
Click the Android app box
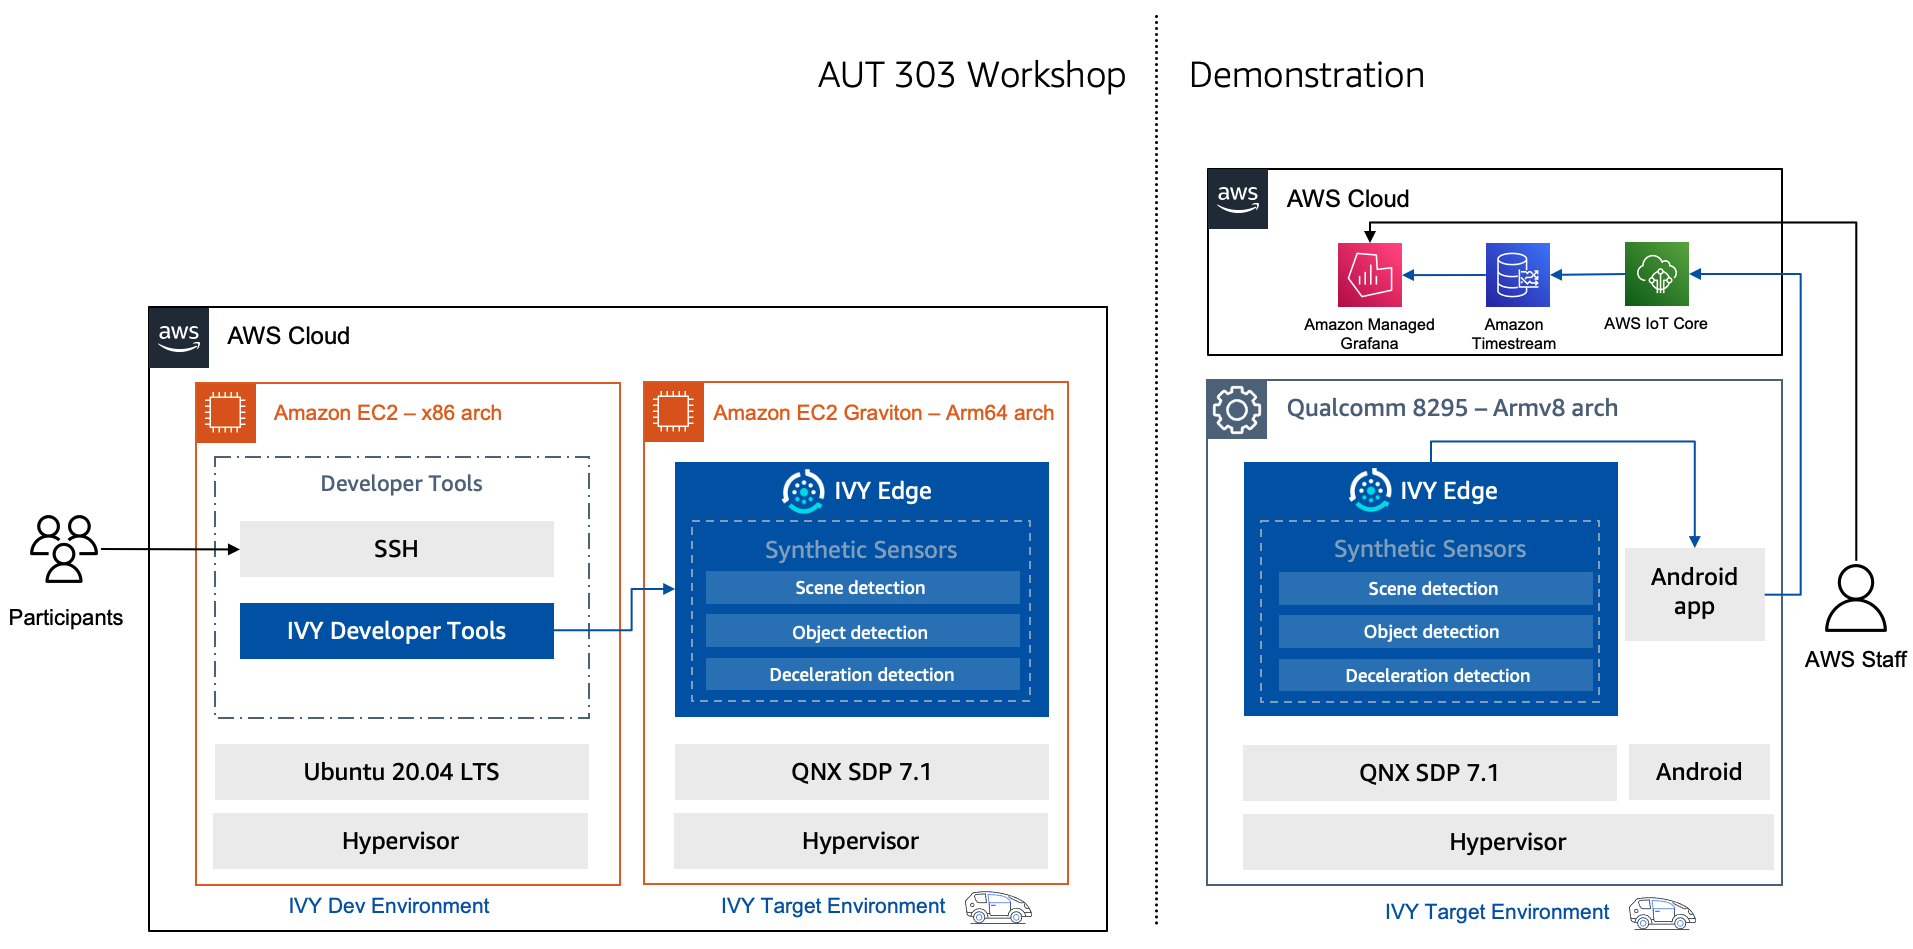coord(1693,594)
